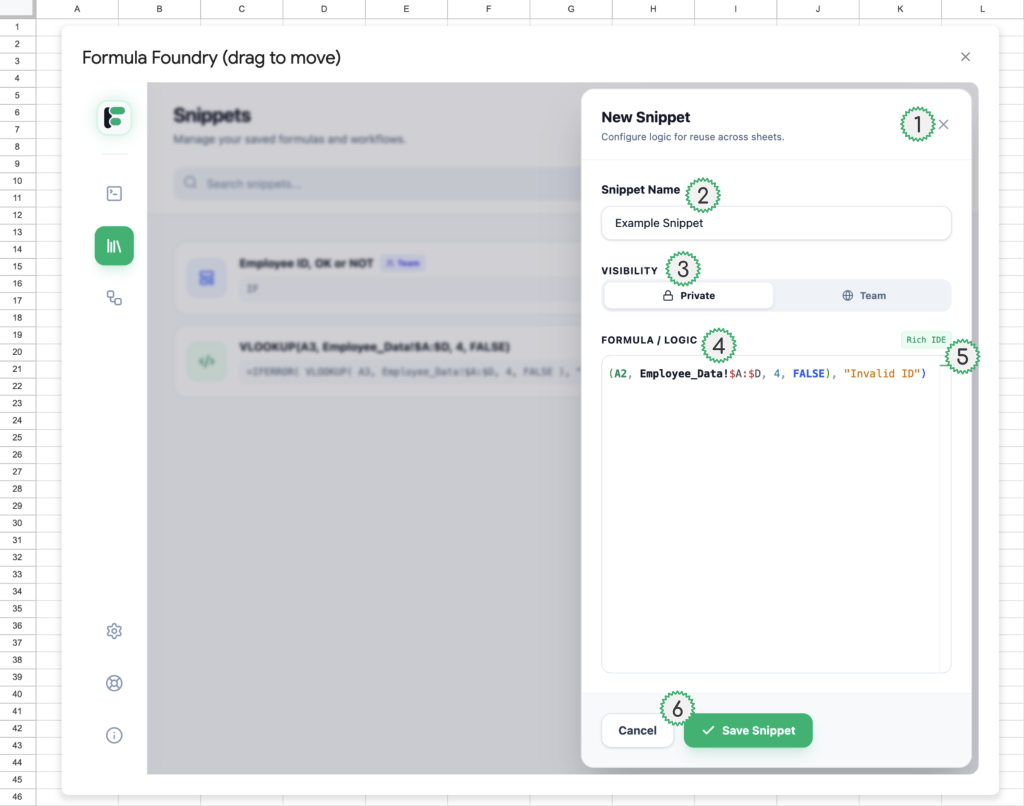Open the workflows icon in sidebar
The height and width of the screenshot is (806, 1024).
pyautogui.click(x=114, y=298)
